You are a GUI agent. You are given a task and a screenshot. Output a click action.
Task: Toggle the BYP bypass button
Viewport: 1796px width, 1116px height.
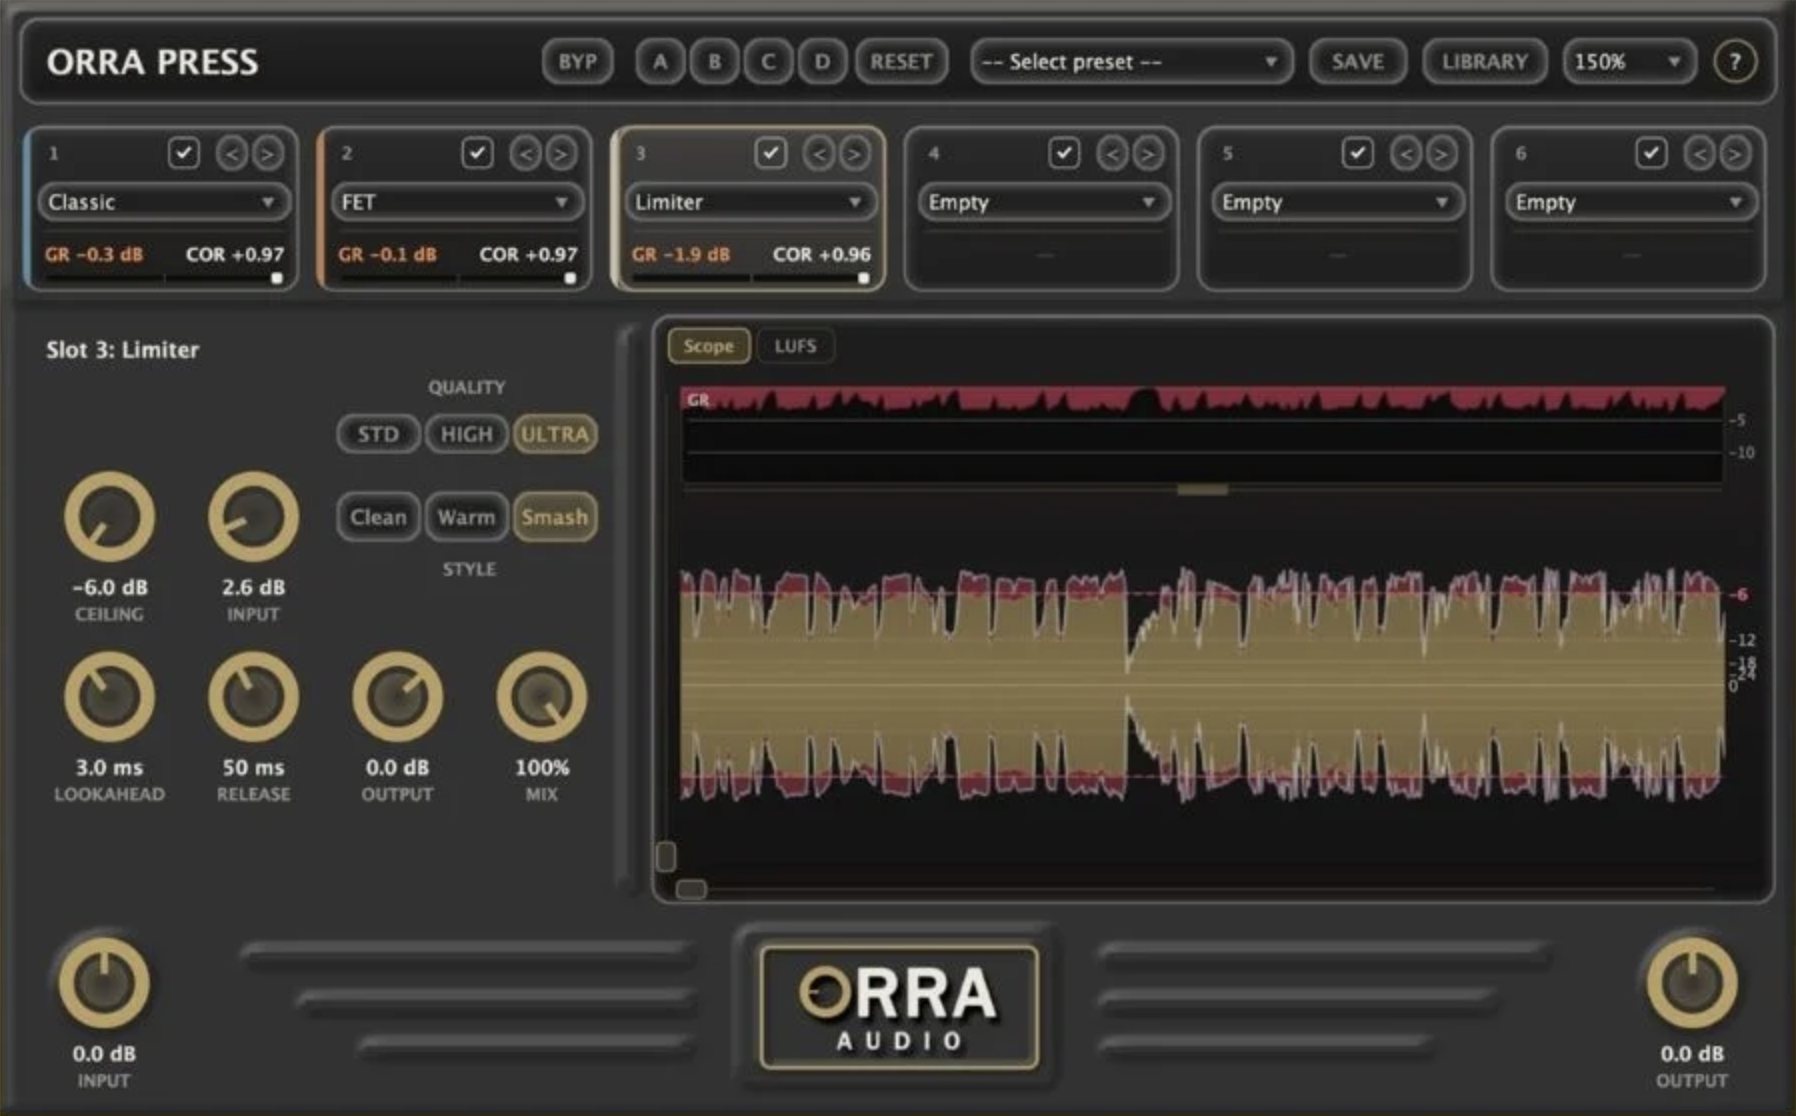coord(578,62)
